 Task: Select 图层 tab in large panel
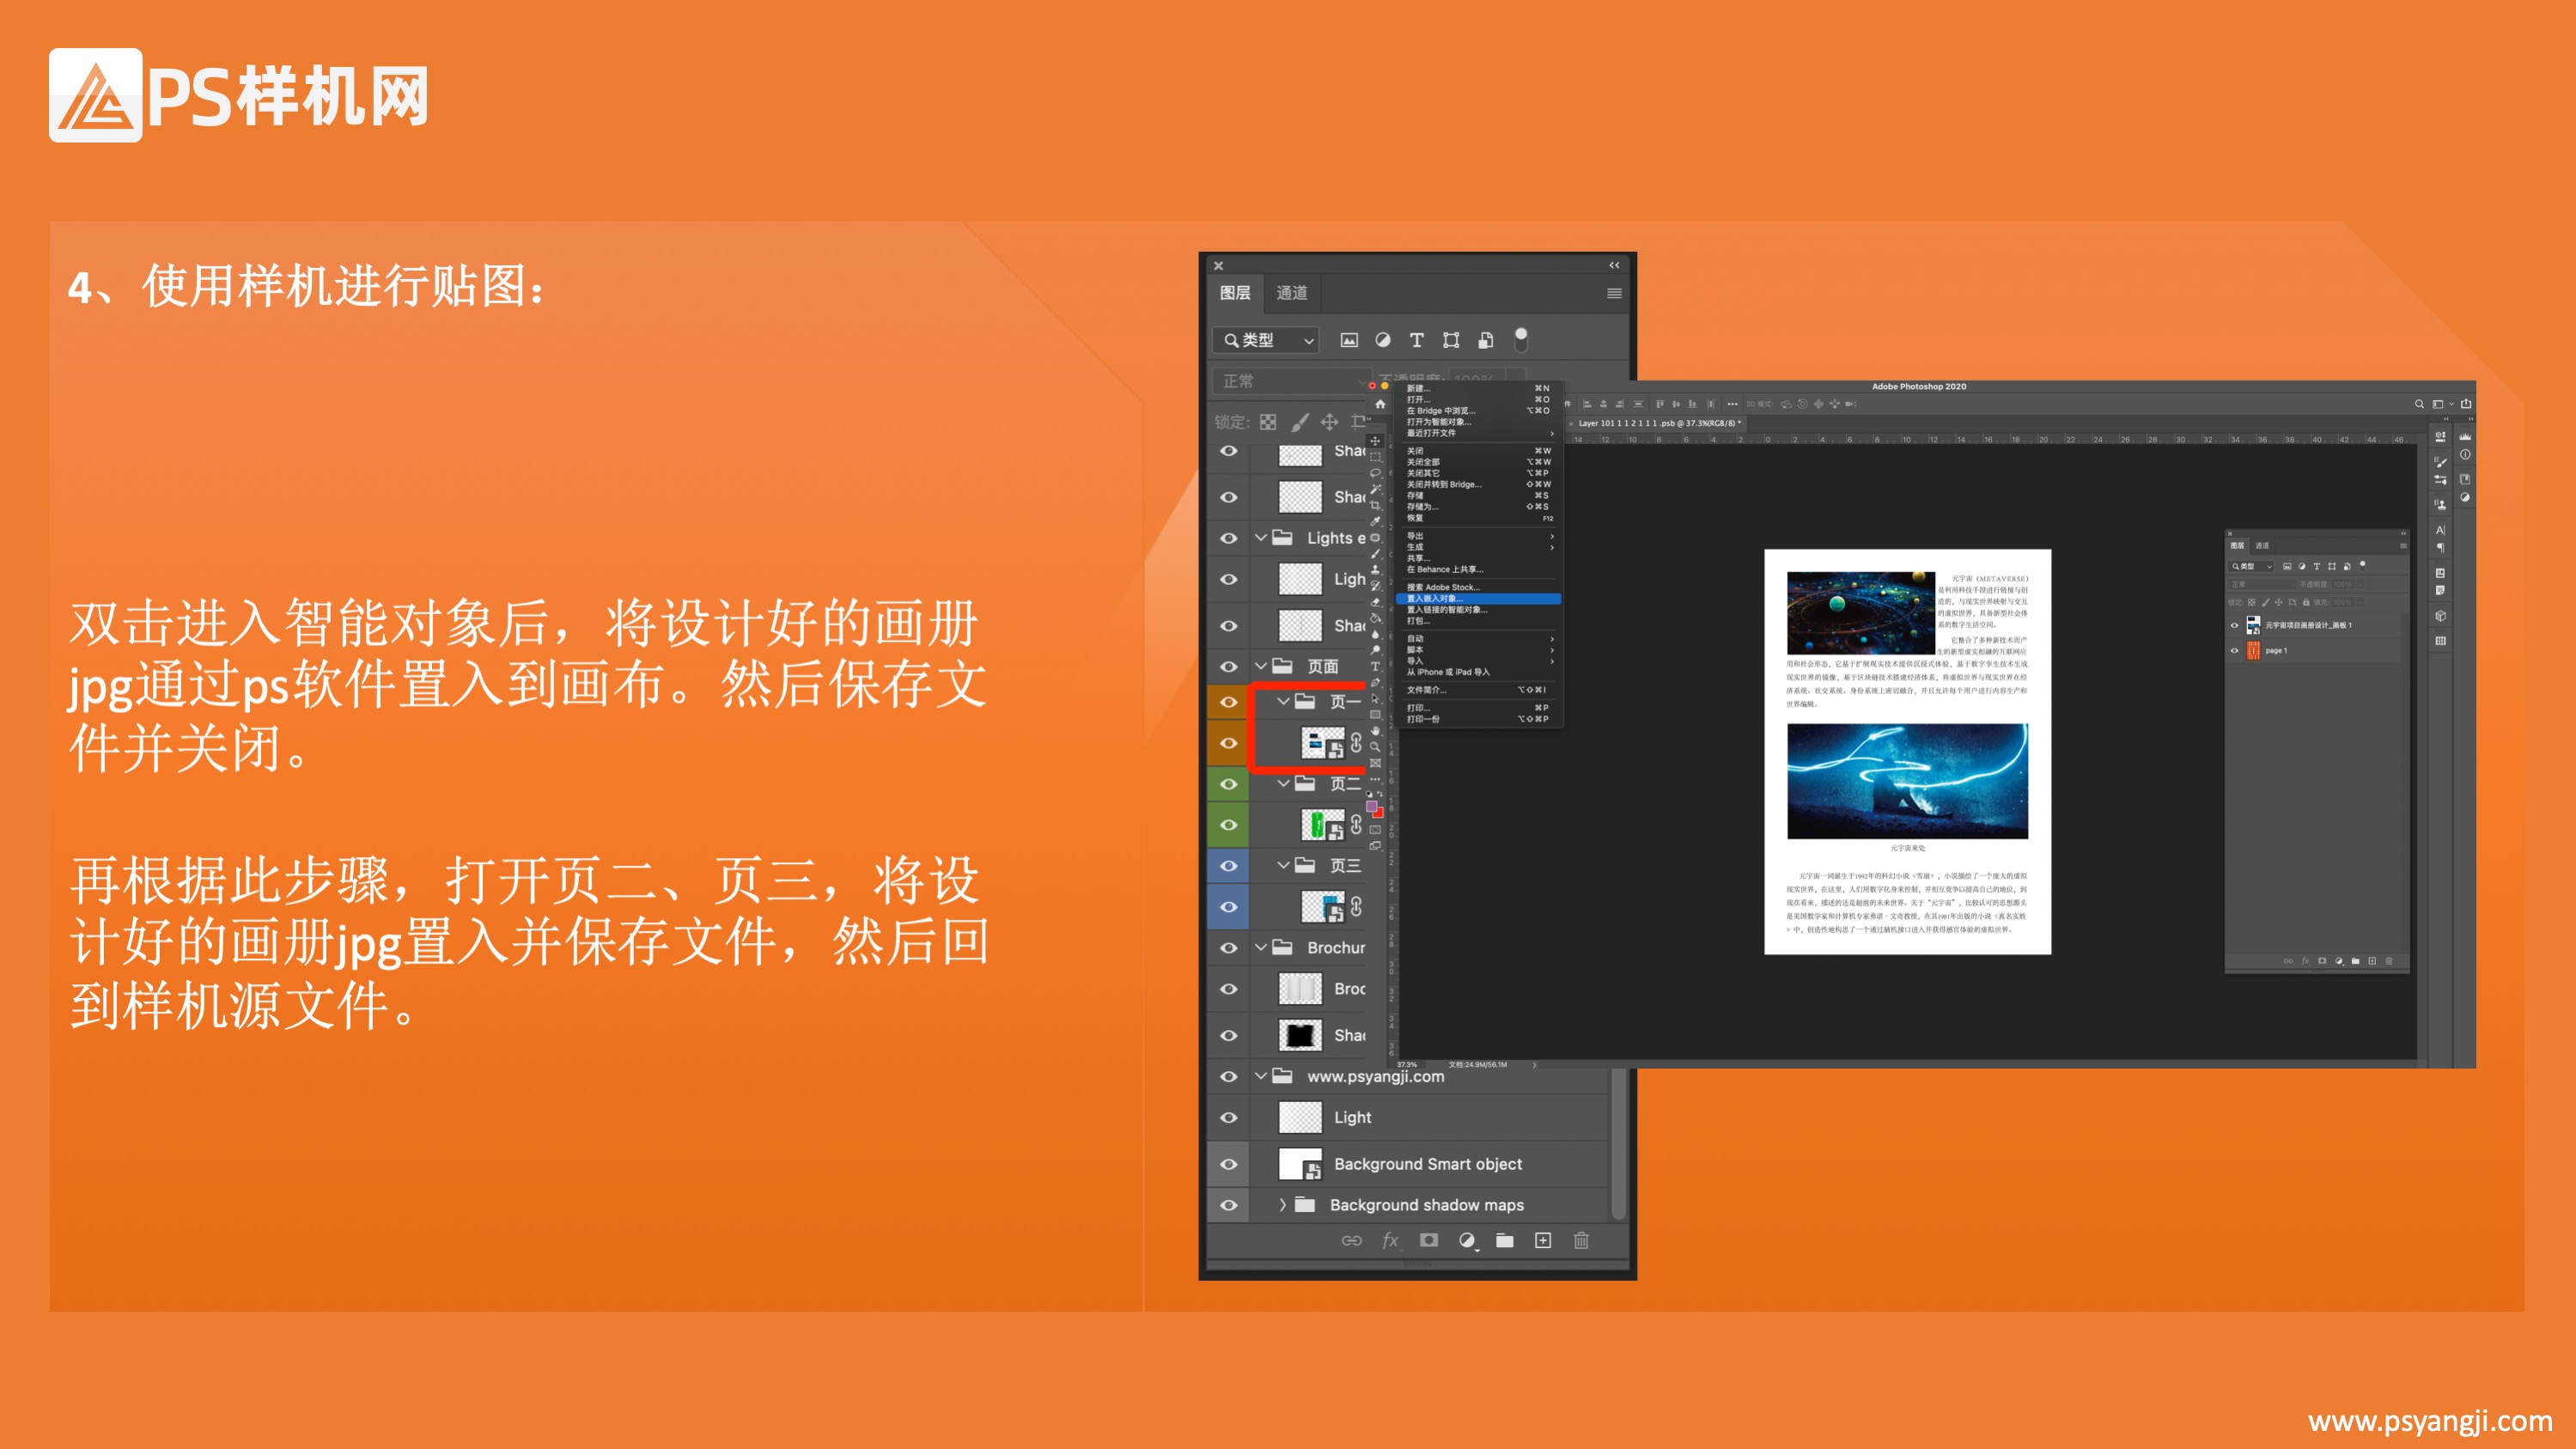[x=1235, y=293]
